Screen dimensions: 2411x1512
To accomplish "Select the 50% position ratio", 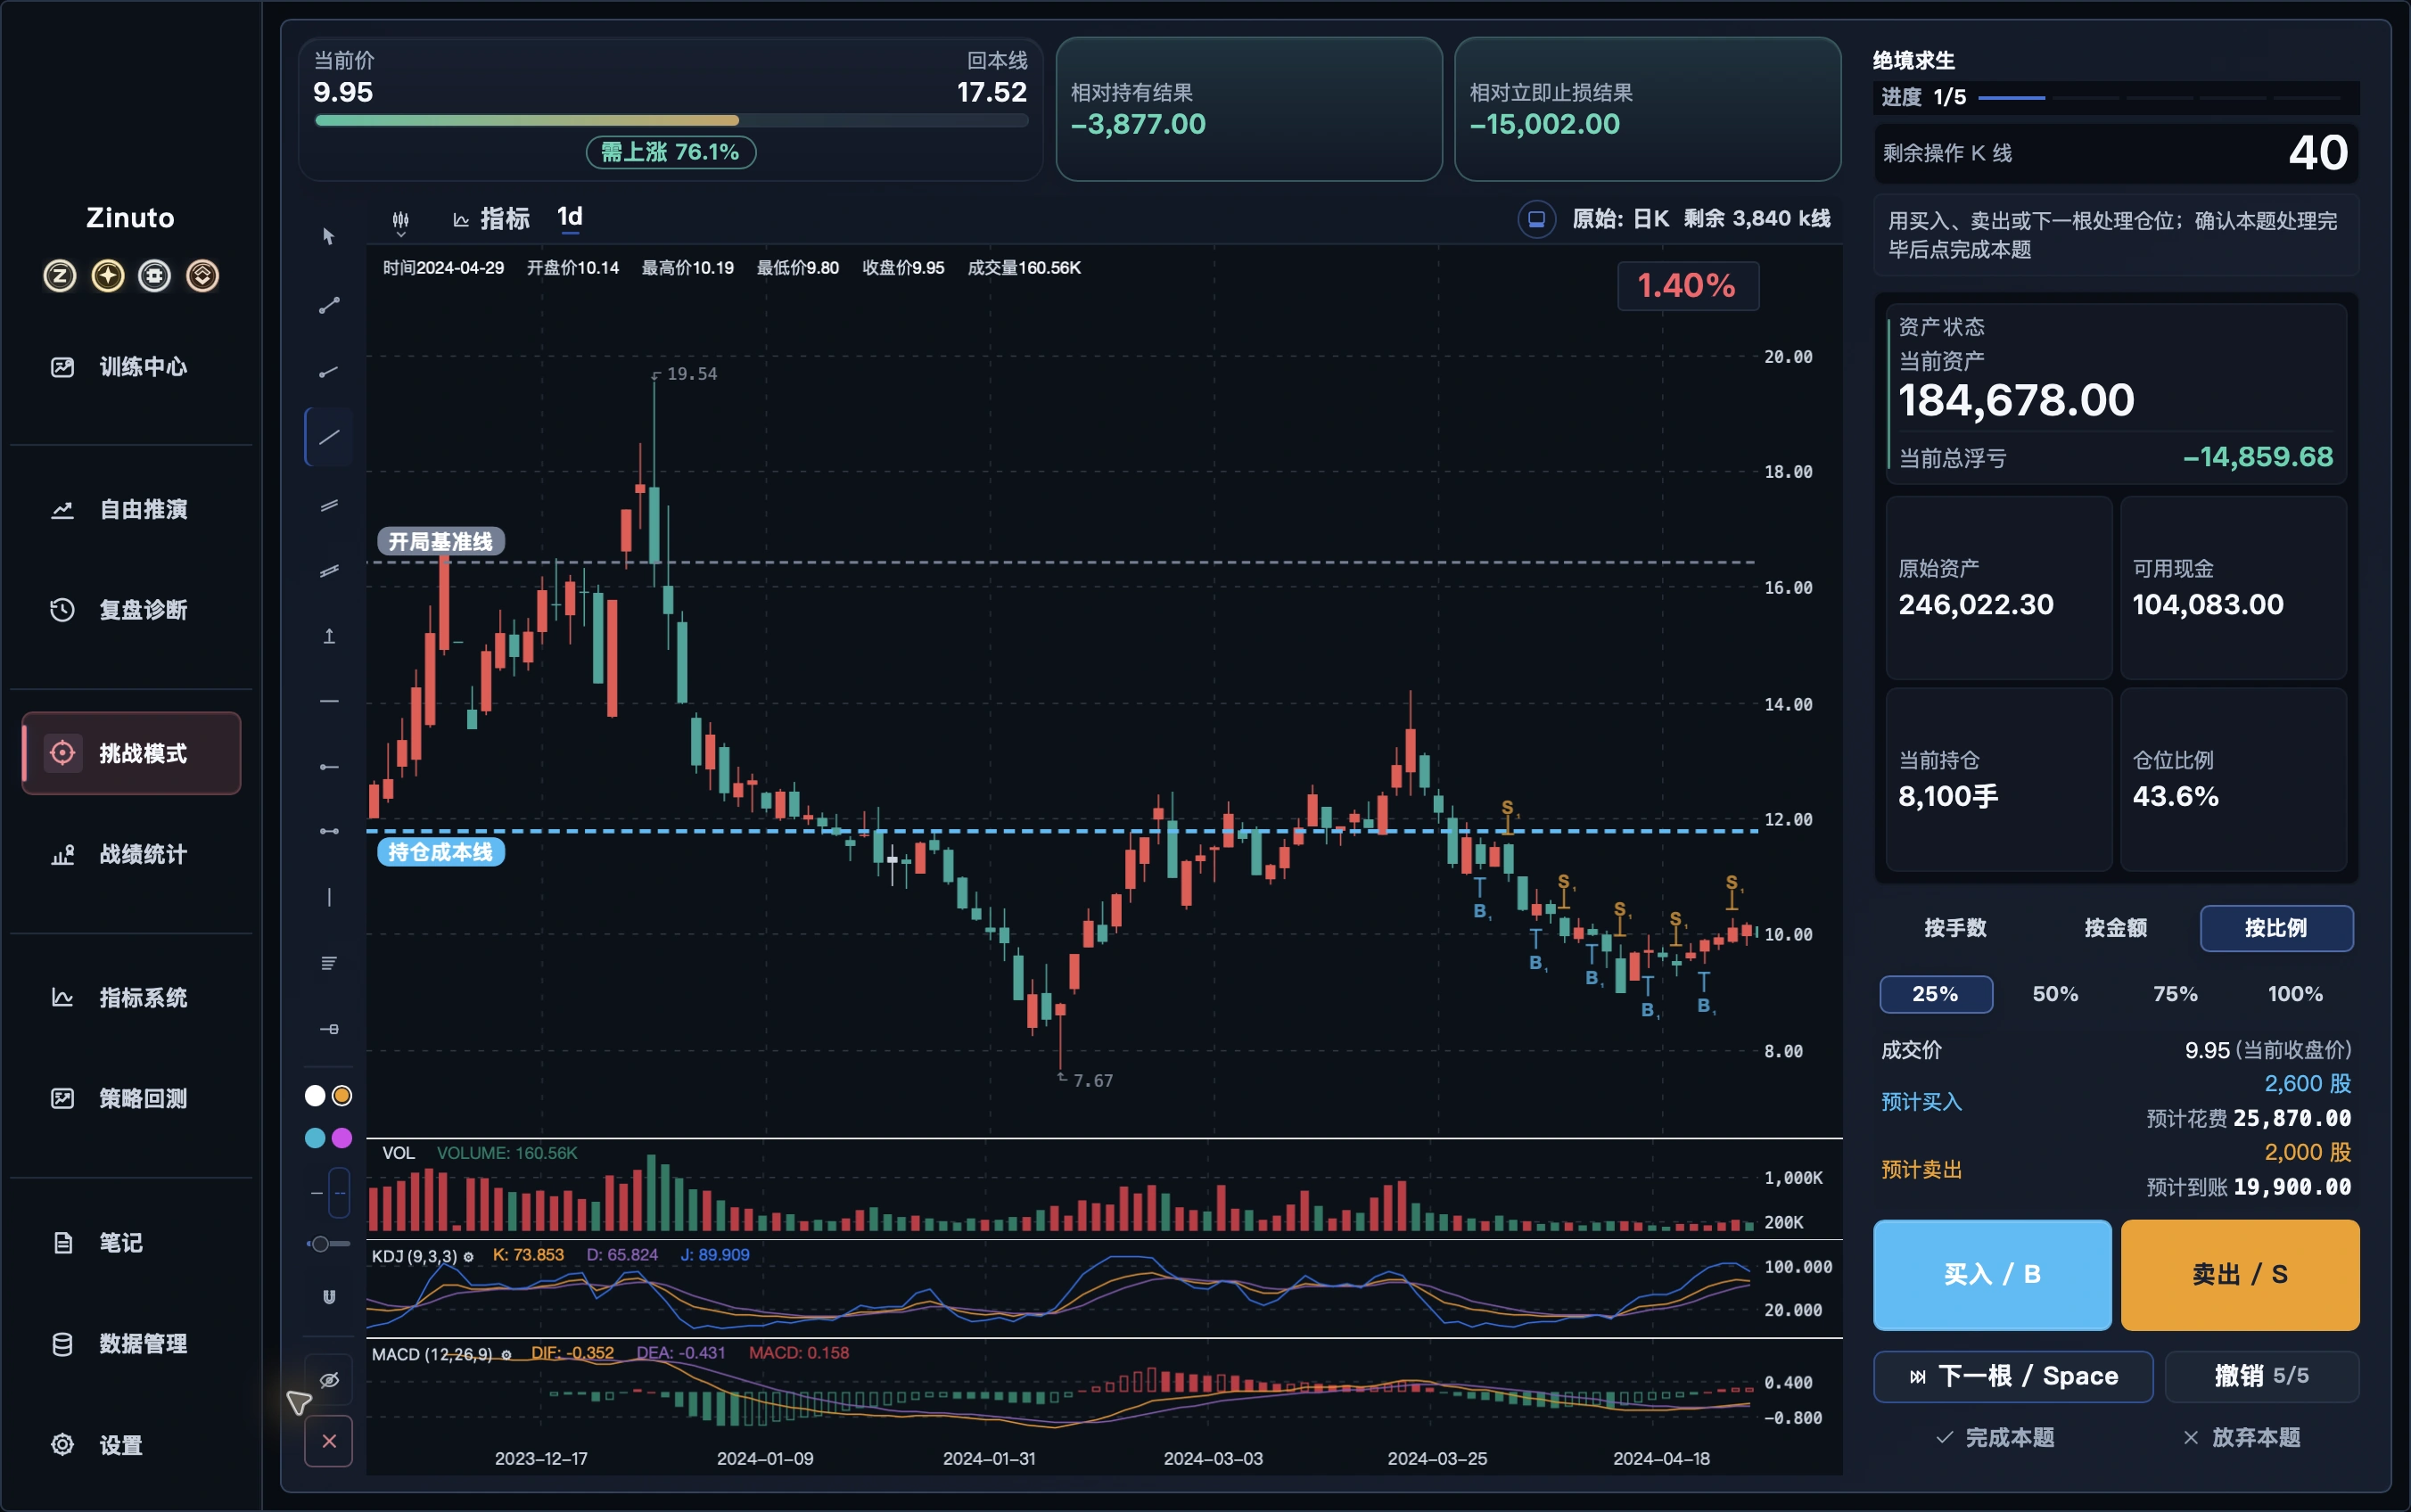I will pyautogui.click(x=2055, y=994).
